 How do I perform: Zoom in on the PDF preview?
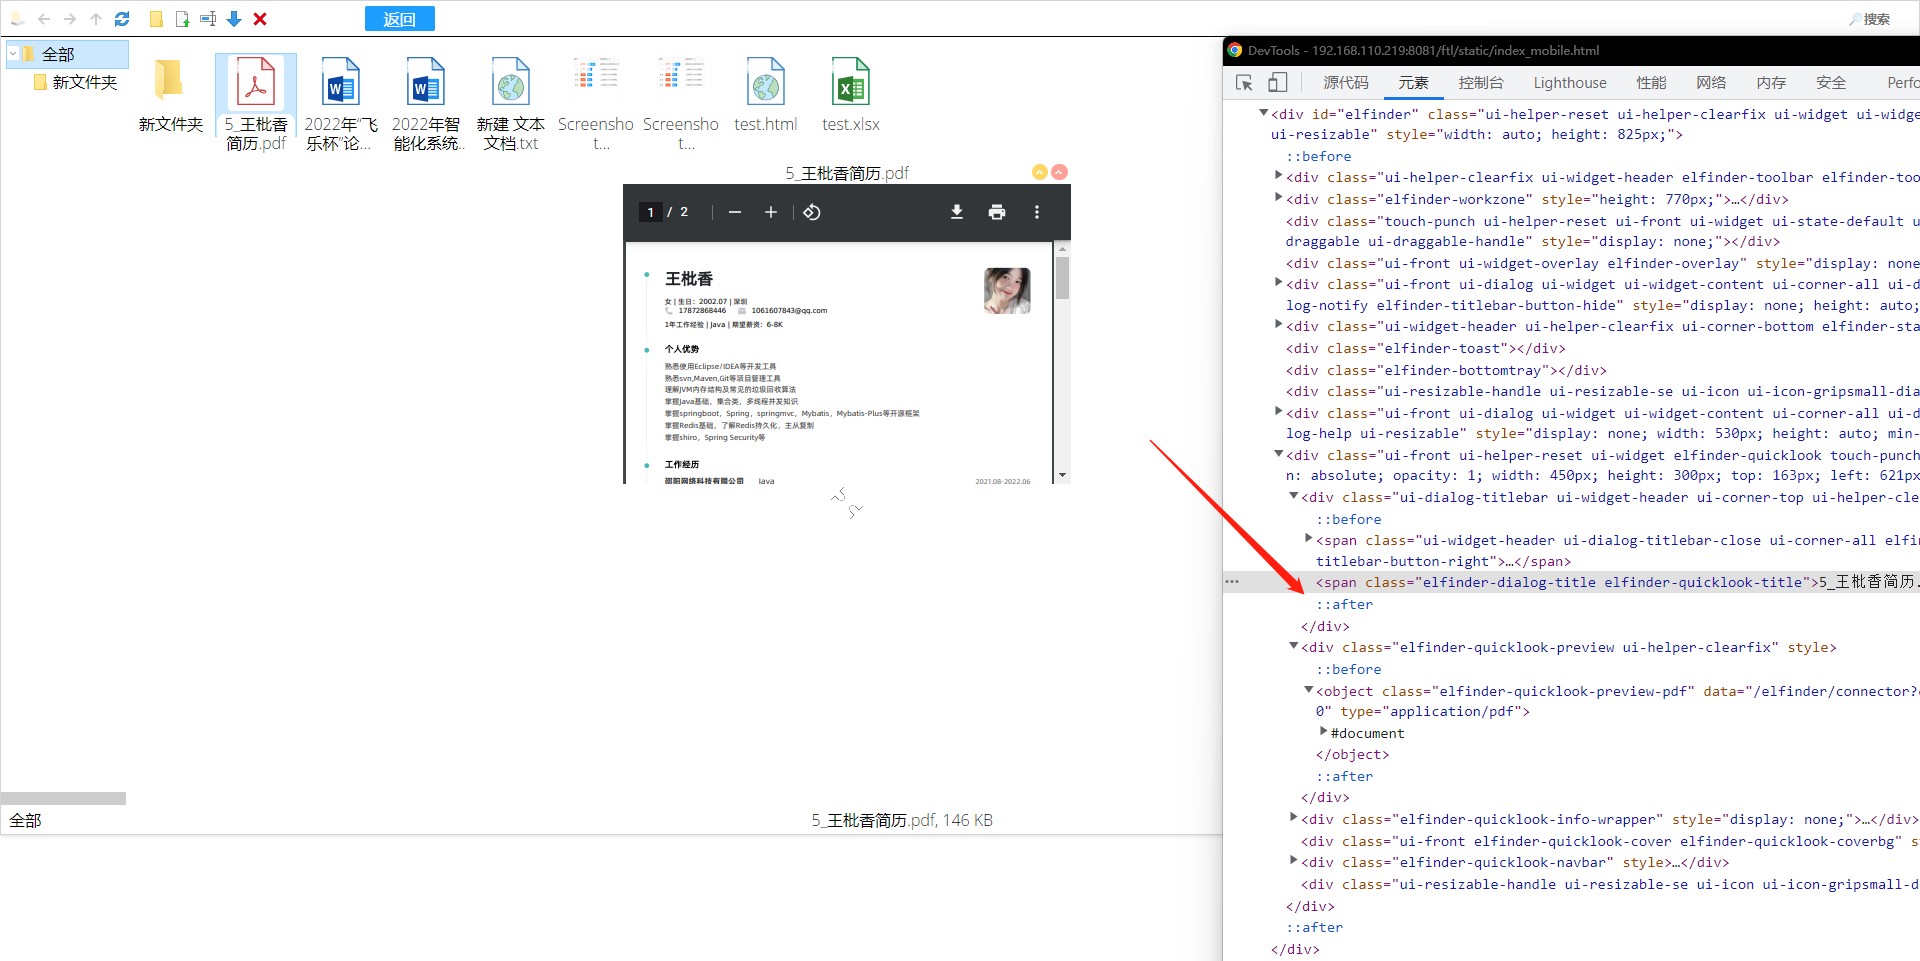tap(770, 212)
